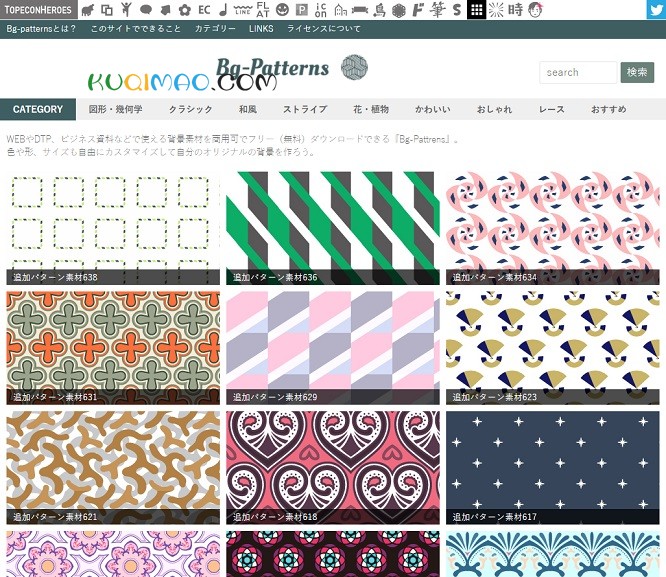The height and width of the screenshot is (577, 666).
Task: Select the おすすめ category
Action: pos(609,109)
